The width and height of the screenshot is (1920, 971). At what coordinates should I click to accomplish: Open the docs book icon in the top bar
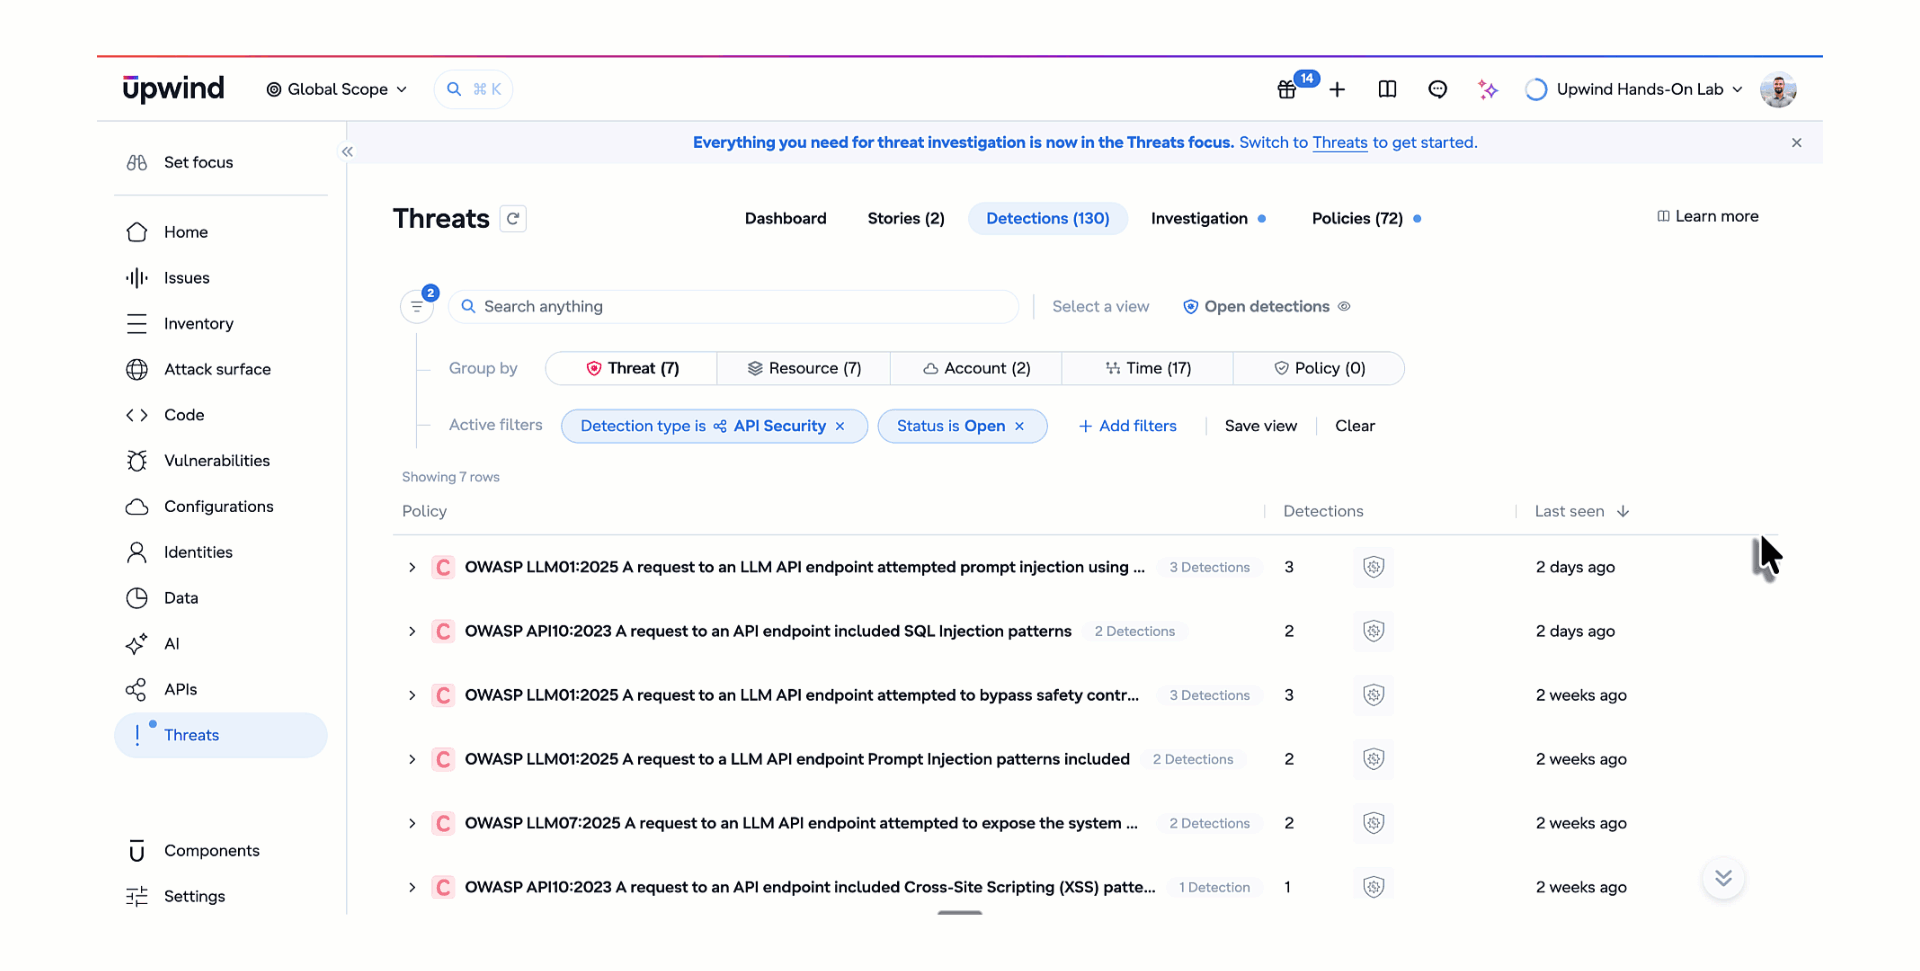click(x=1387, y=89)
